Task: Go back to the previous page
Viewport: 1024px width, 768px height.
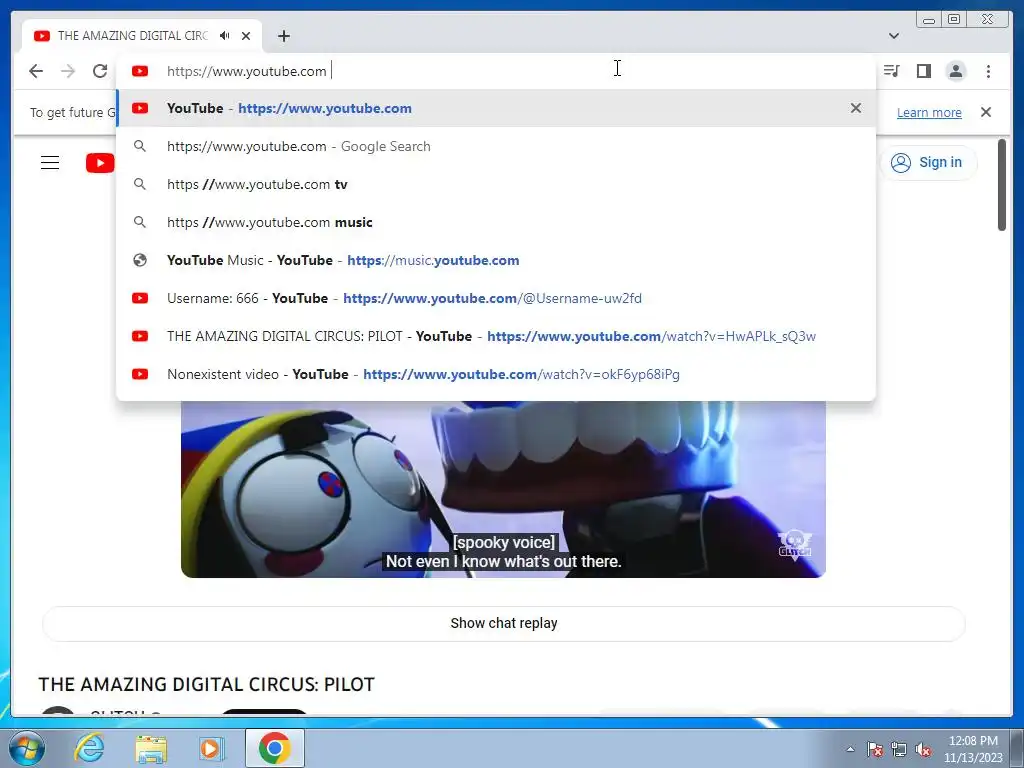Action: pyautogui.click(x=36, y=71)
